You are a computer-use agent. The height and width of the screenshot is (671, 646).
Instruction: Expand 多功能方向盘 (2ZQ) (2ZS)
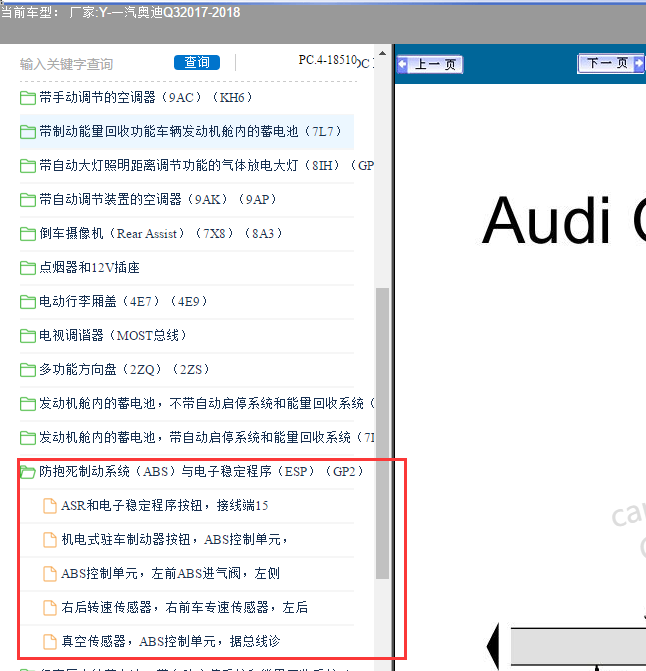pos(124,369)
